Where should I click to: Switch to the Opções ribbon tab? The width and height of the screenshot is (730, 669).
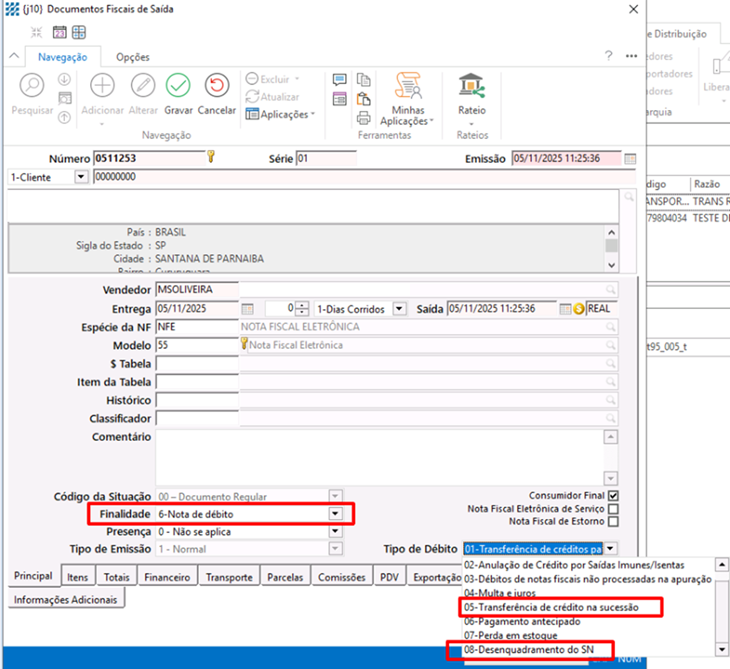coord(133,58)
